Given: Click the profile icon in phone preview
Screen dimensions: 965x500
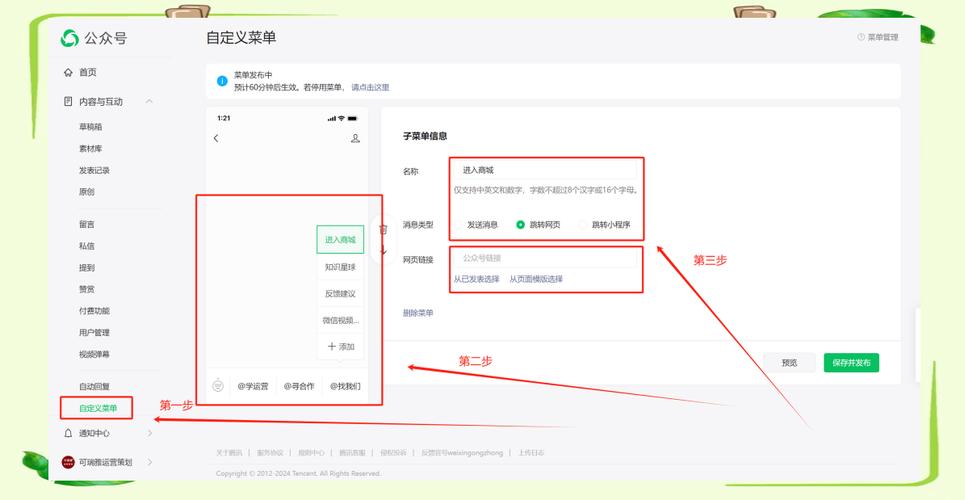Looking at the screenshot, I should pyautogui.click(x=355, y=138).
